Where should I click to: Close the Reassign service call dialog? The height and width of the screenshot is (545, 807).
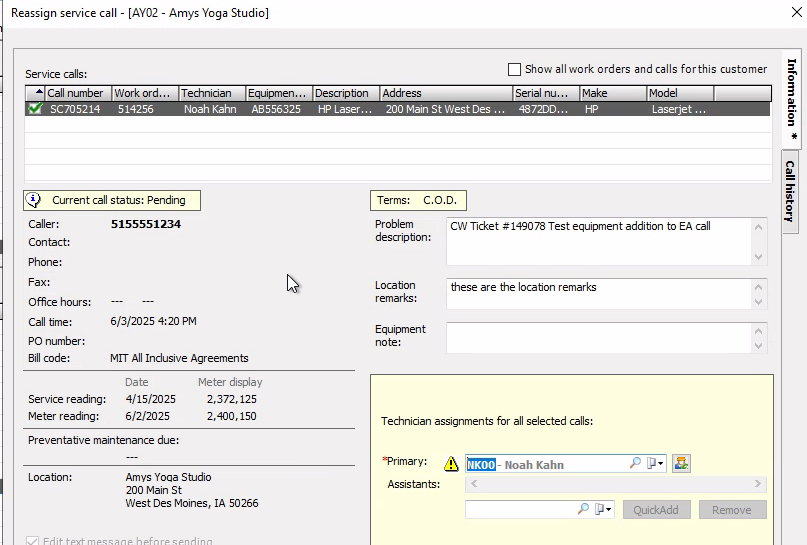(796, 12)
